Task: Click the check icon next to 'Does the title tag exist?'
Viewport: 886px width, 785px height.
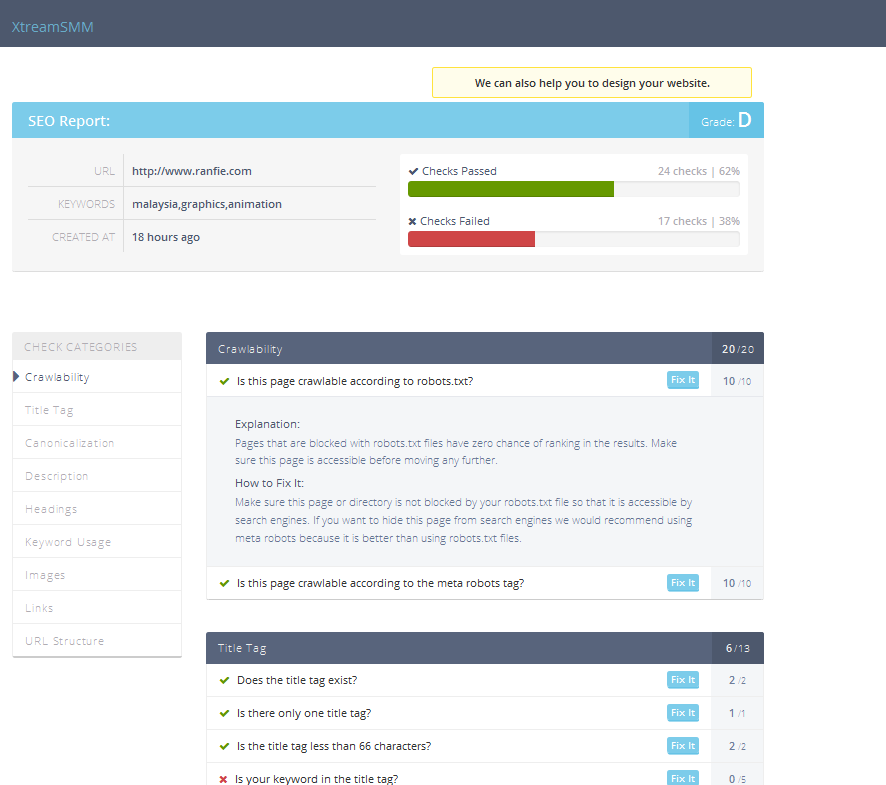Action: pos(224,680)
